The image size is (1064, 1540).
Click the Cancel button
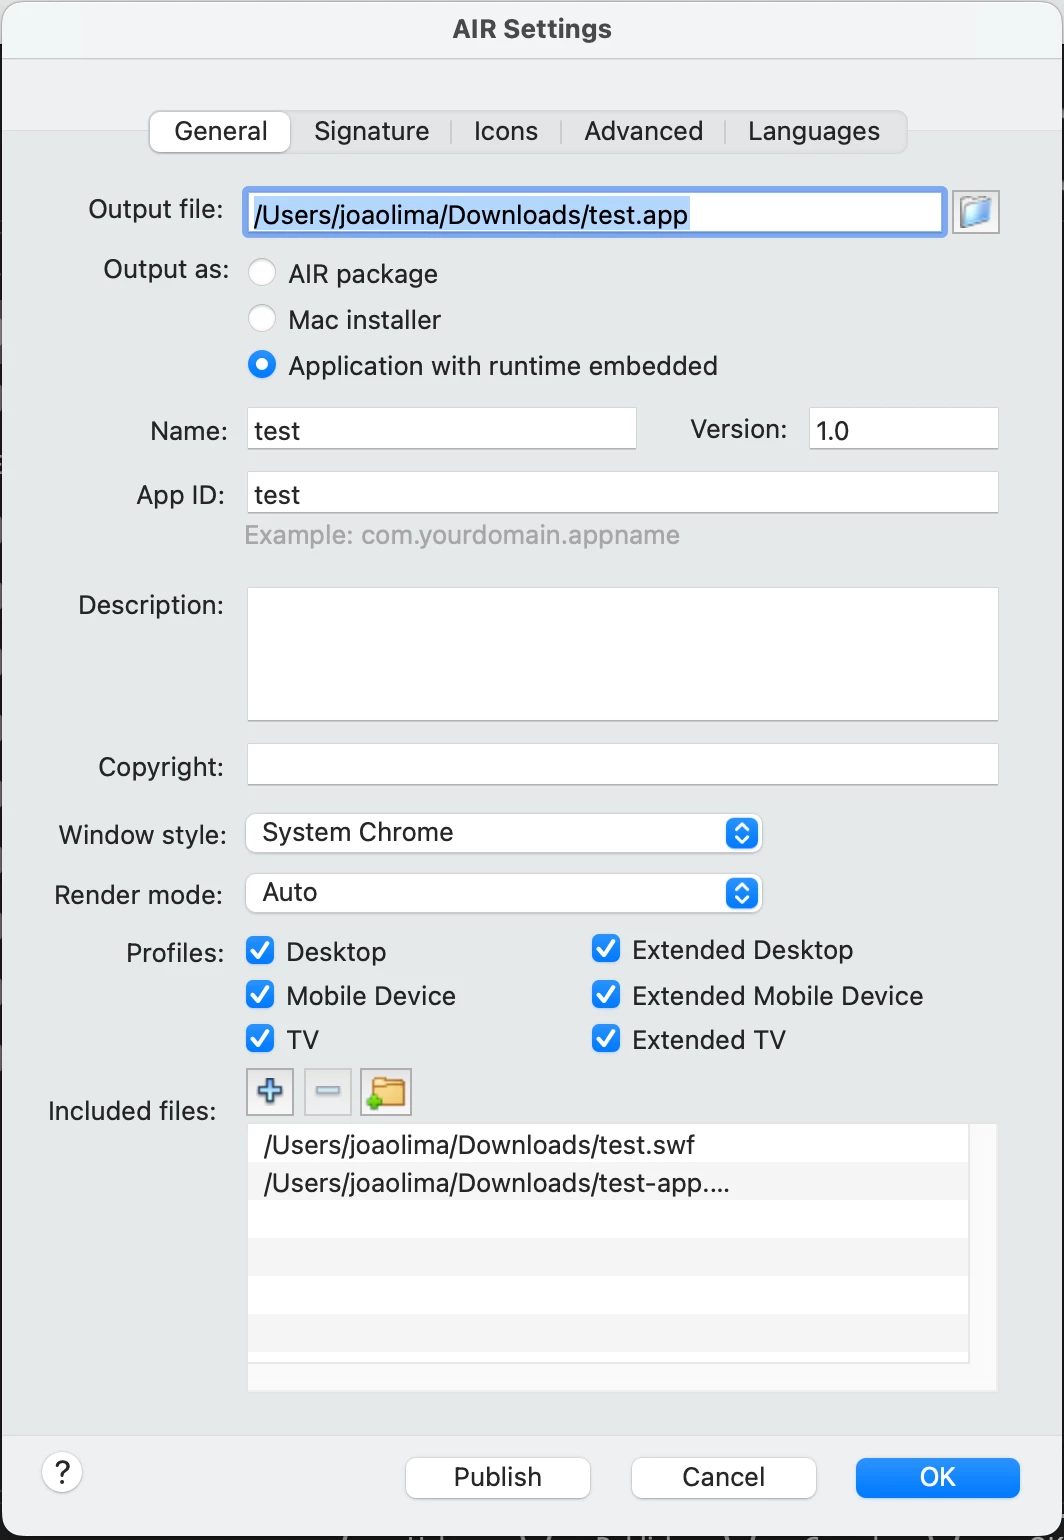tap(723, 1477)
